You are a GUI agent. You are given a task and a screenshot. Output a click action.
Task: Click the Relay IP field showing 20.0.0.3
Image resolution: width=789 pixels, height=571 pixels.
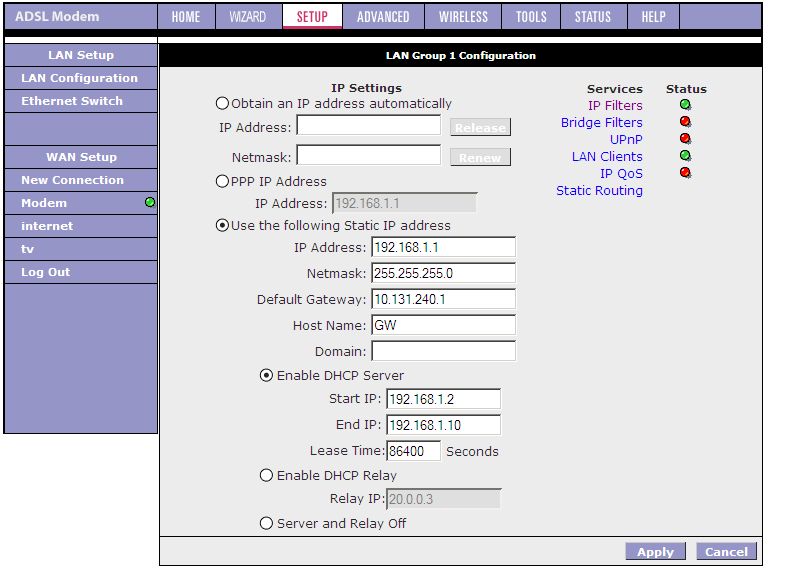[443, 499]
